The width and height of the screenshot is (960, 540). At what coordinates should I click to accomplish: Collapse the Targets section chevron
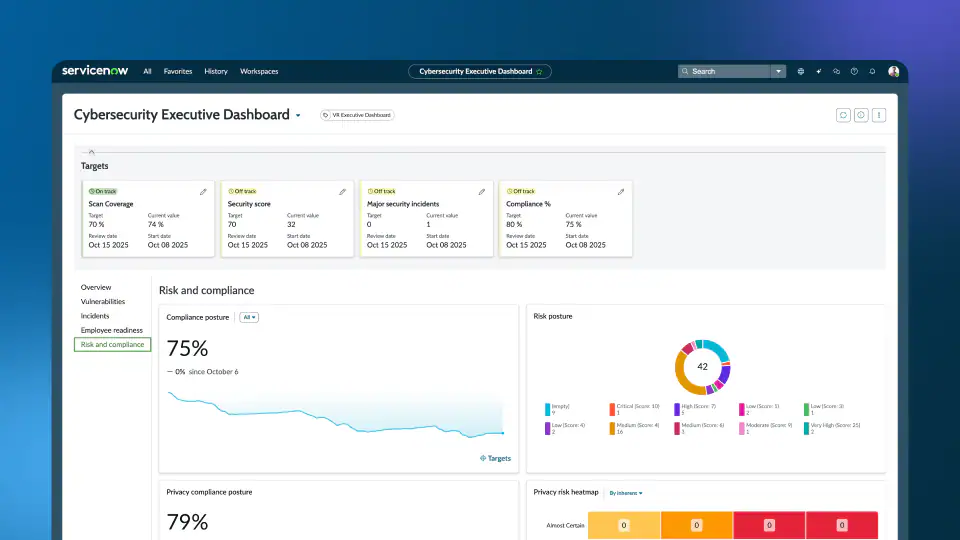(x=92, y=152)
